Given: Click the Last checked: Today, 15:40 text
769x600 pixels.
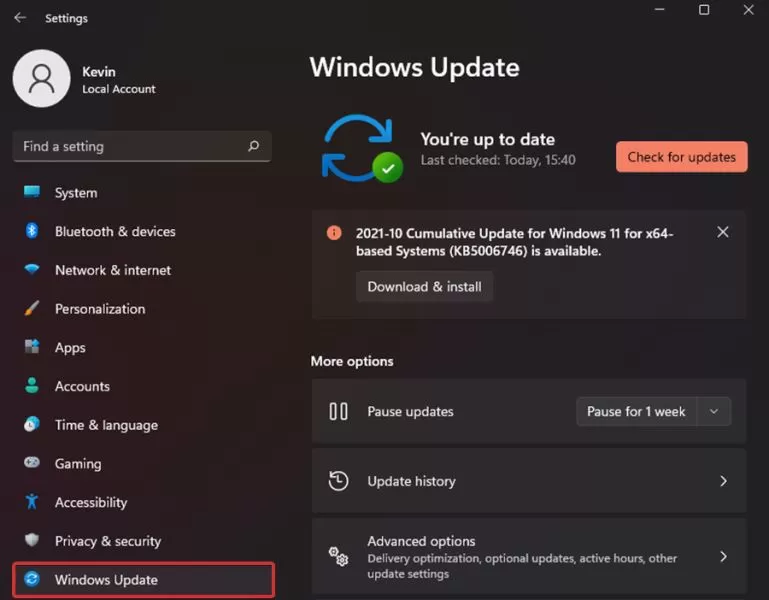Looking at the screenshot, I should (498, 160).
